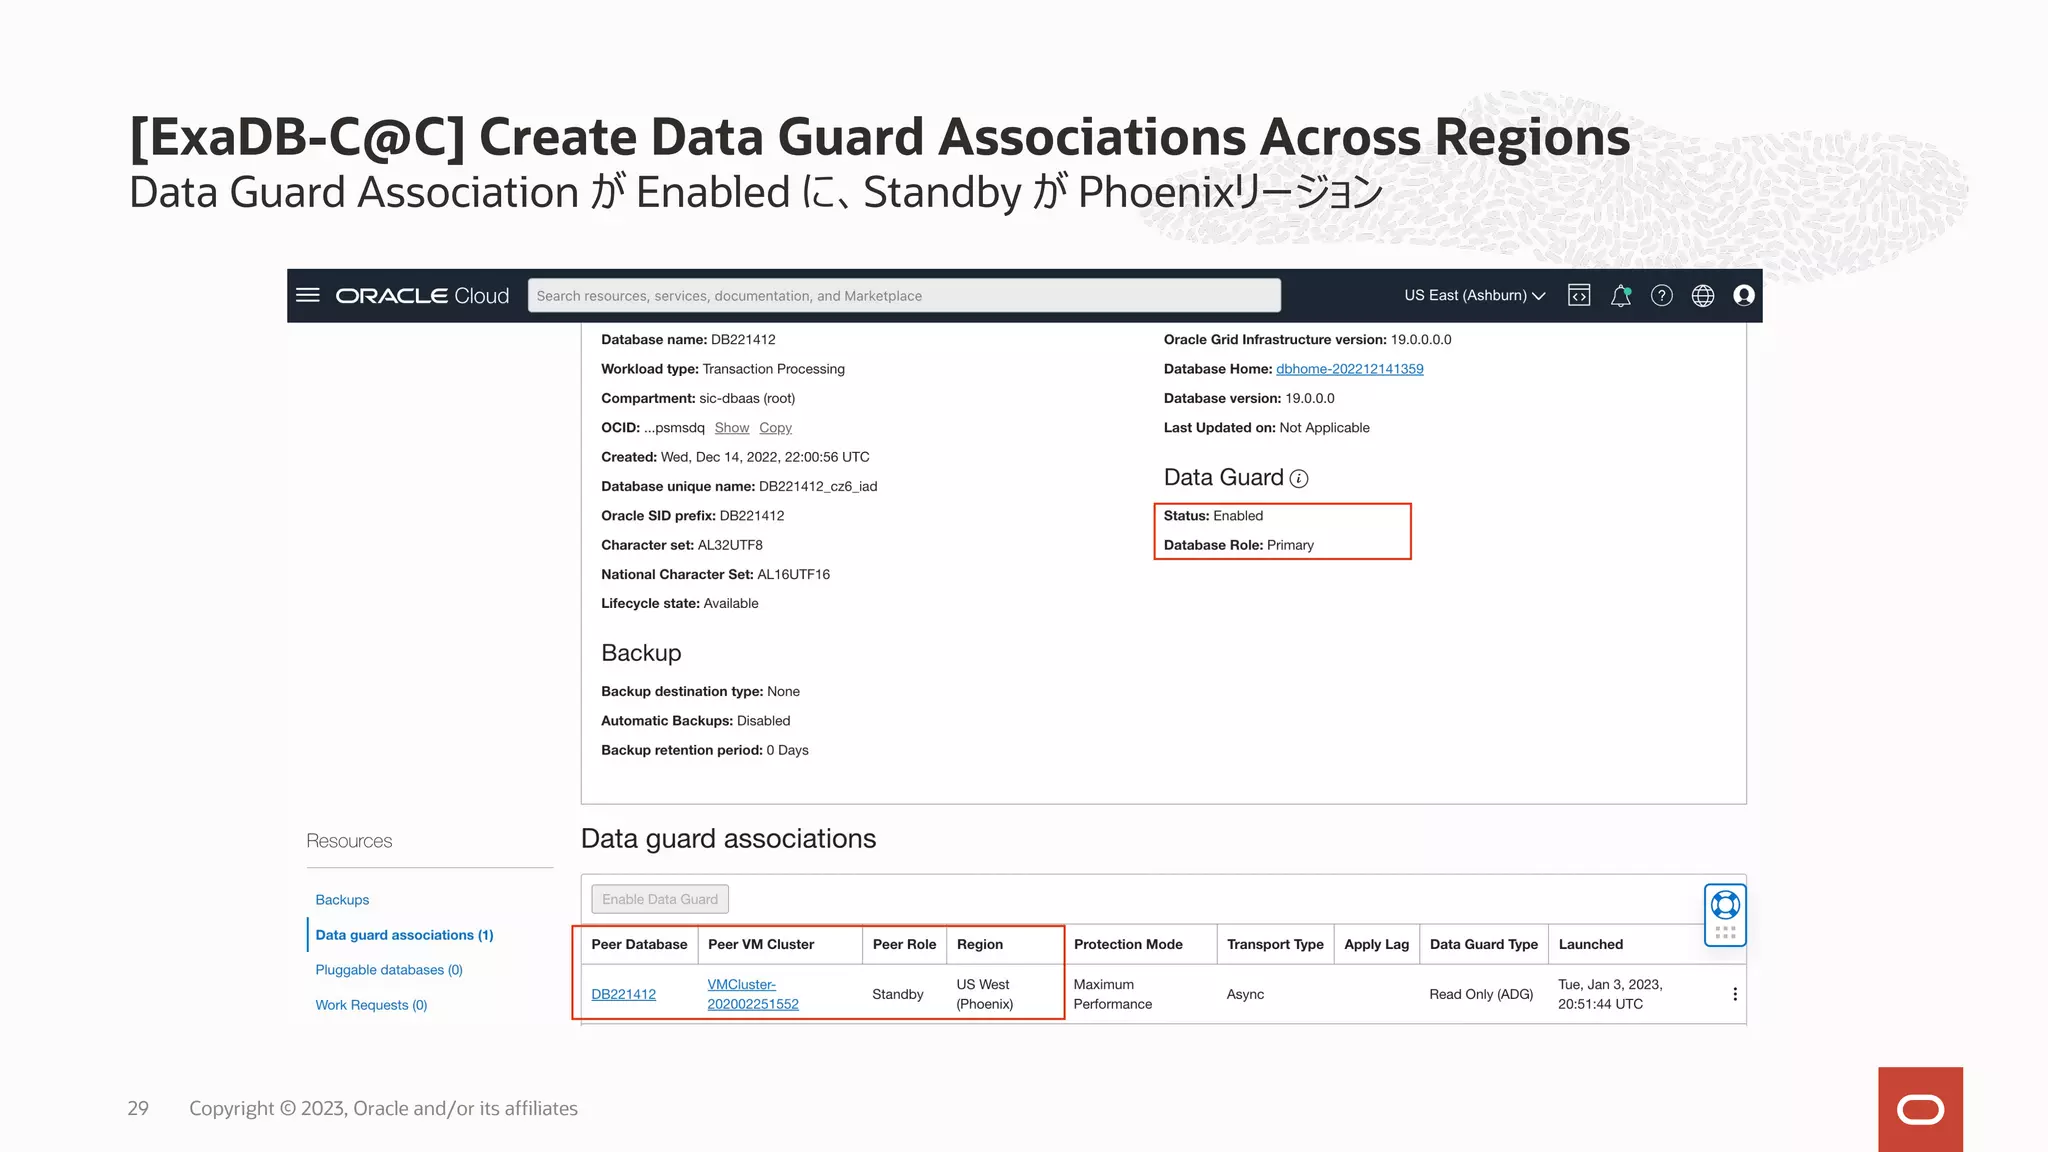
Task: Click the Tue, Jan 3, 2023 launched timestamp
Action: click(x=1610, y=994)
